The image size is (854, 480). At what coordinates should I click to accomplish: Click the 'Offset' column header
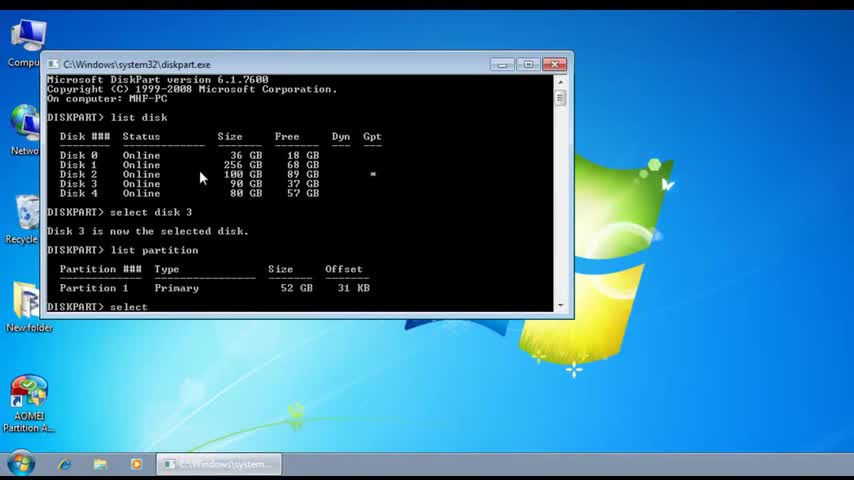344,269
